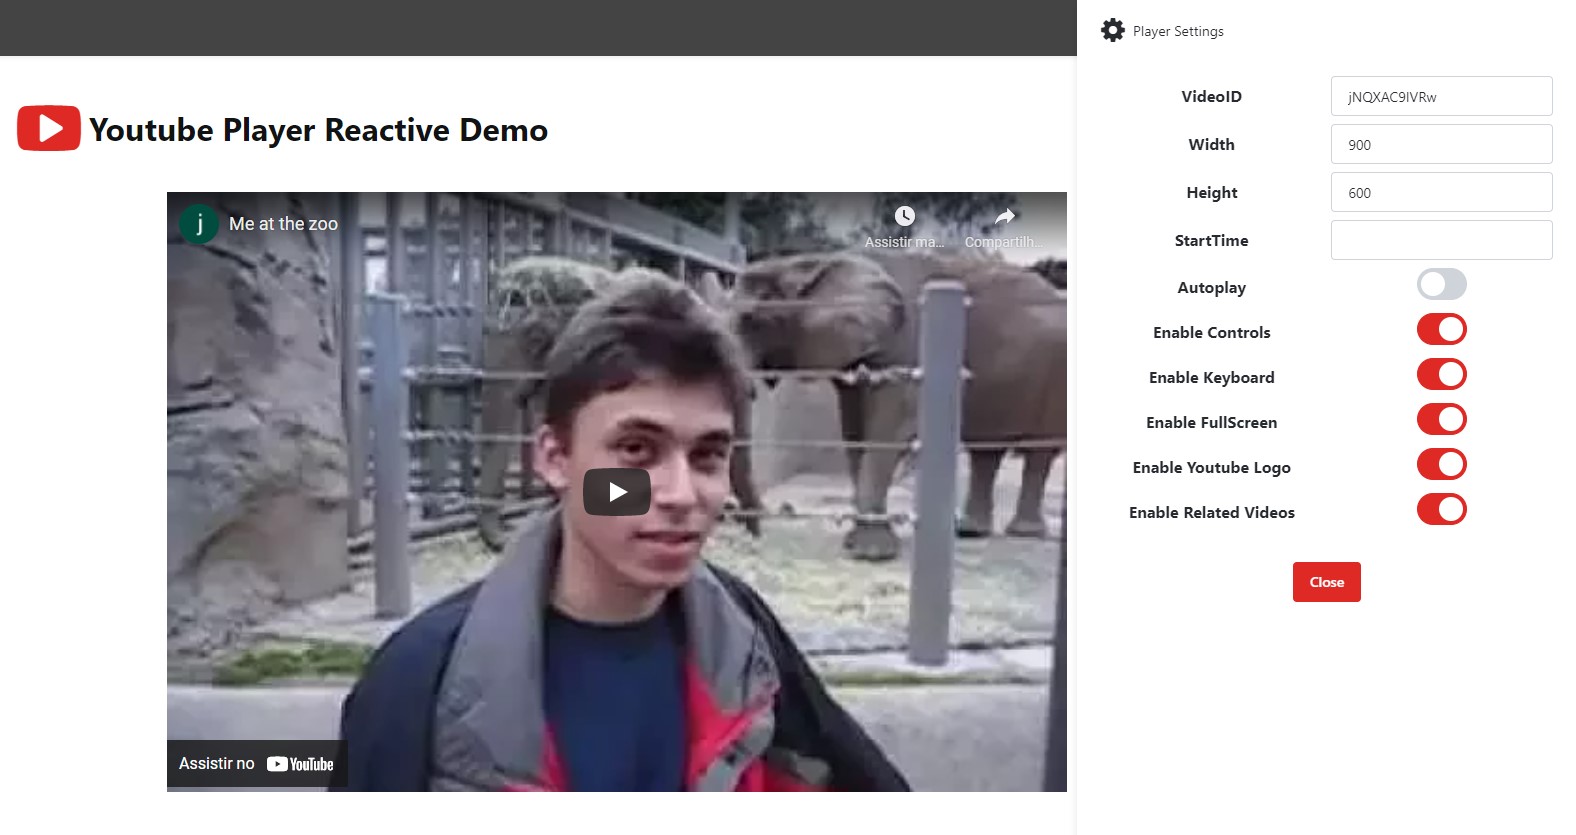This screenshot has height=835, width=1576.
Task: Switch off Enable FullScreen toggle
Action: (x=1441, y=419)
